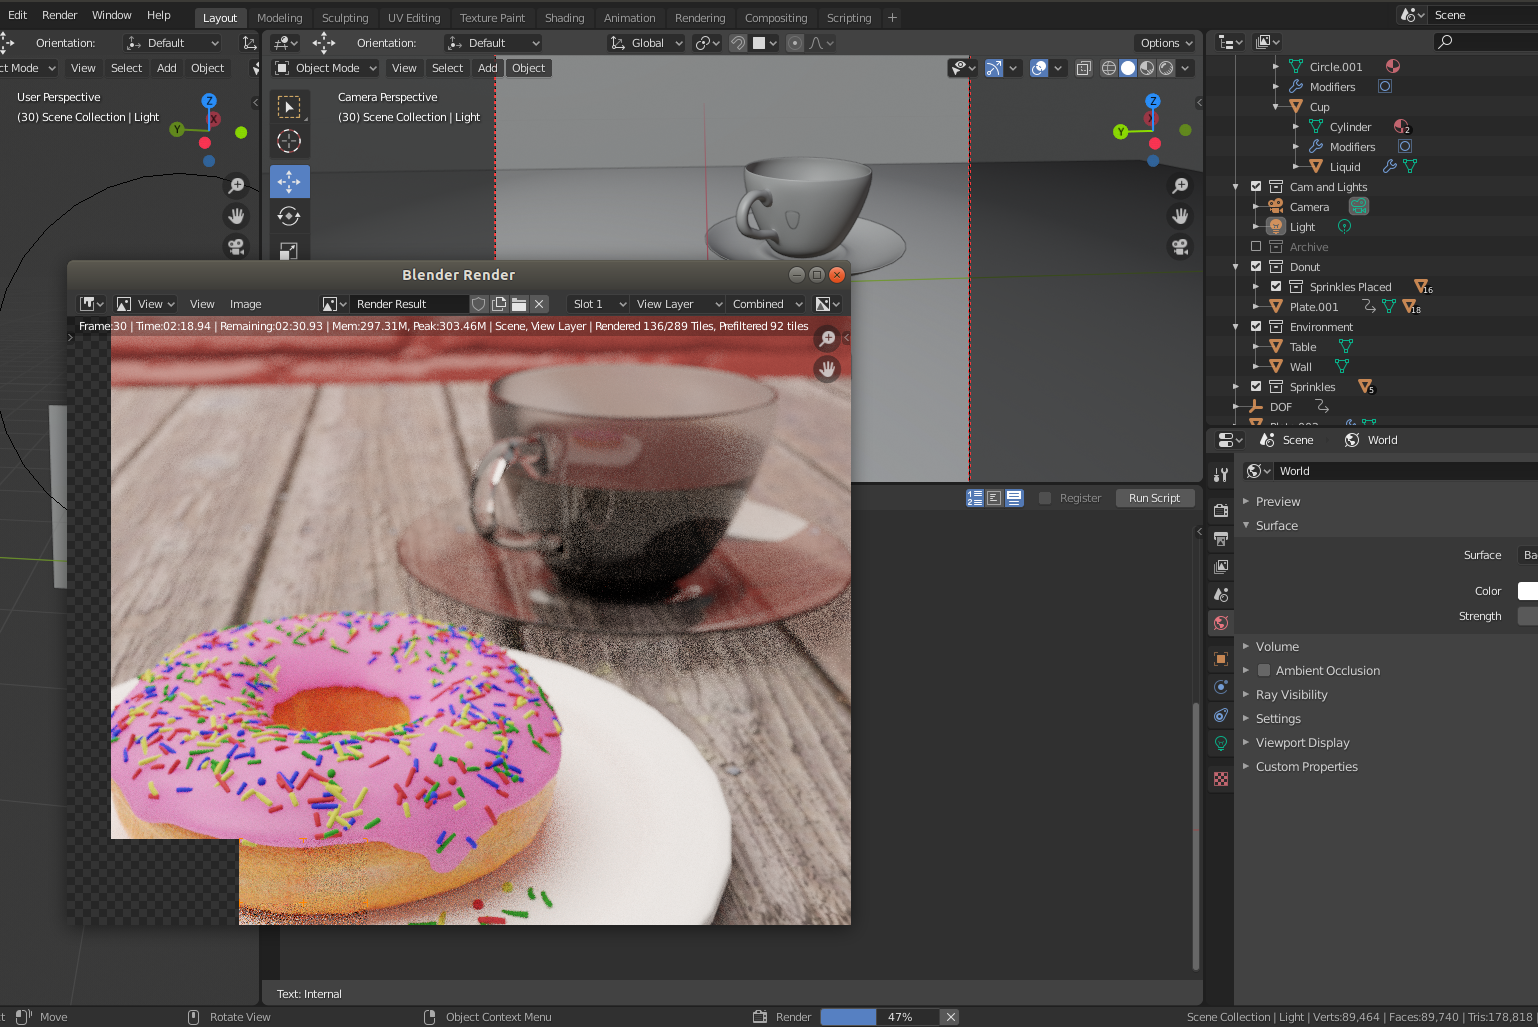Open Tool settings tab in properties

(1221, 475)
